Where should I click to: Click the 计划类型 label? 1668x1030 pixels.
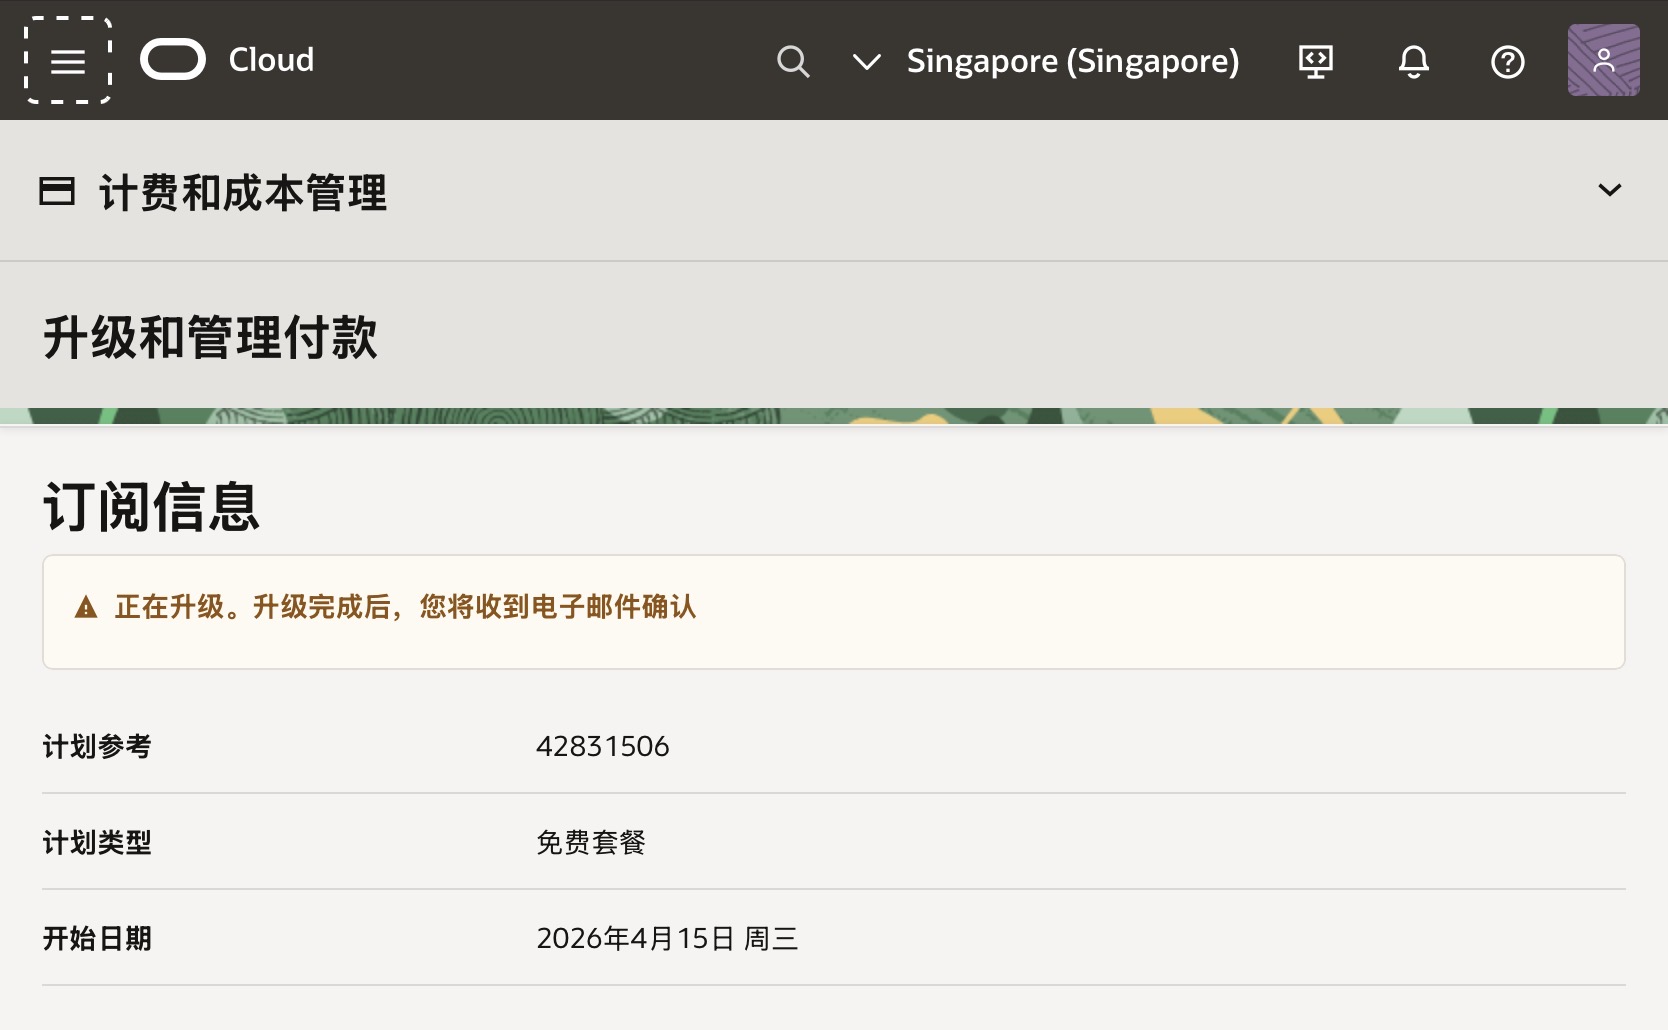point(97,842)
